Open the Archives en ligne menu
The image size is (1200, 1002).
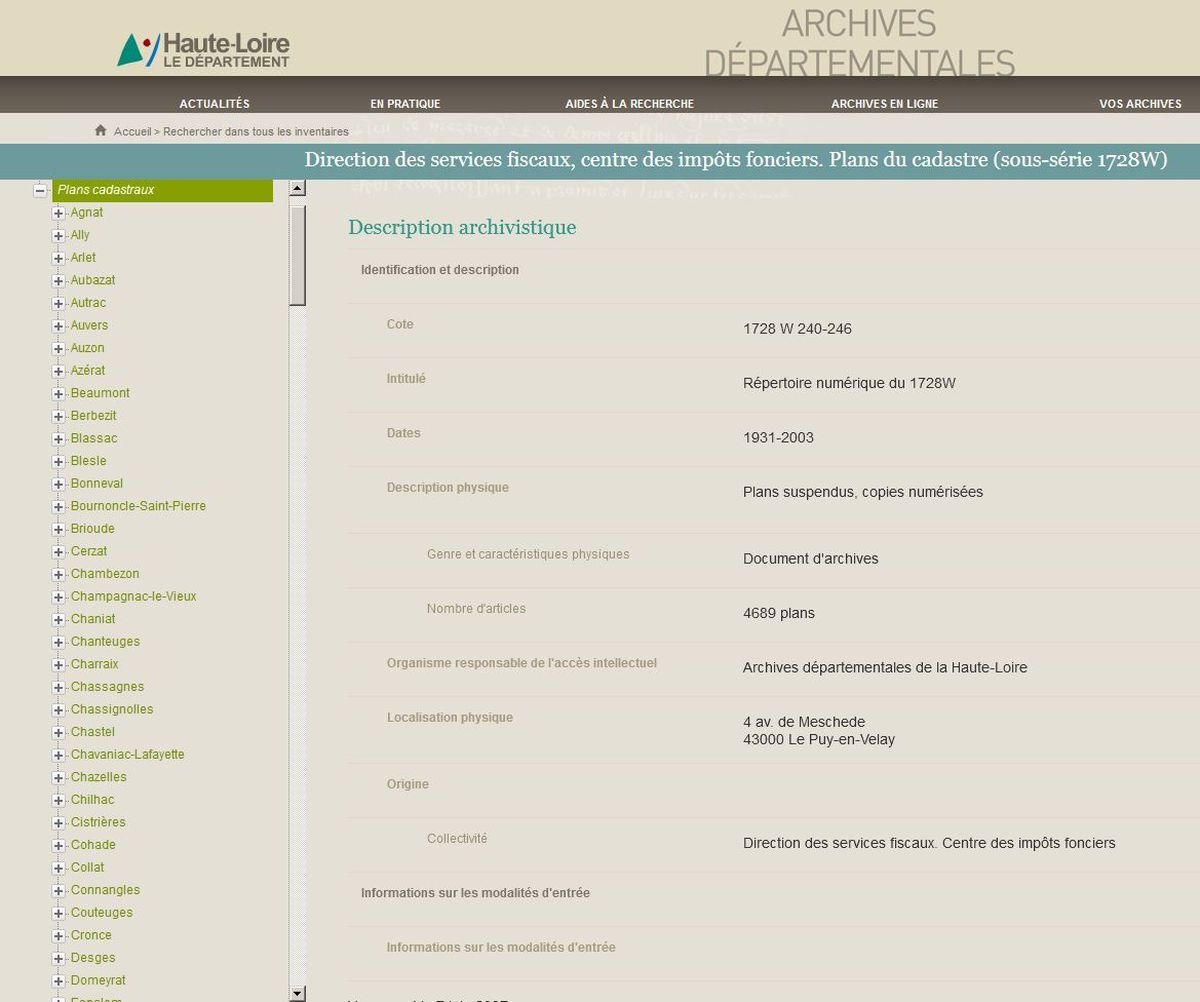(x=884, y=104)
